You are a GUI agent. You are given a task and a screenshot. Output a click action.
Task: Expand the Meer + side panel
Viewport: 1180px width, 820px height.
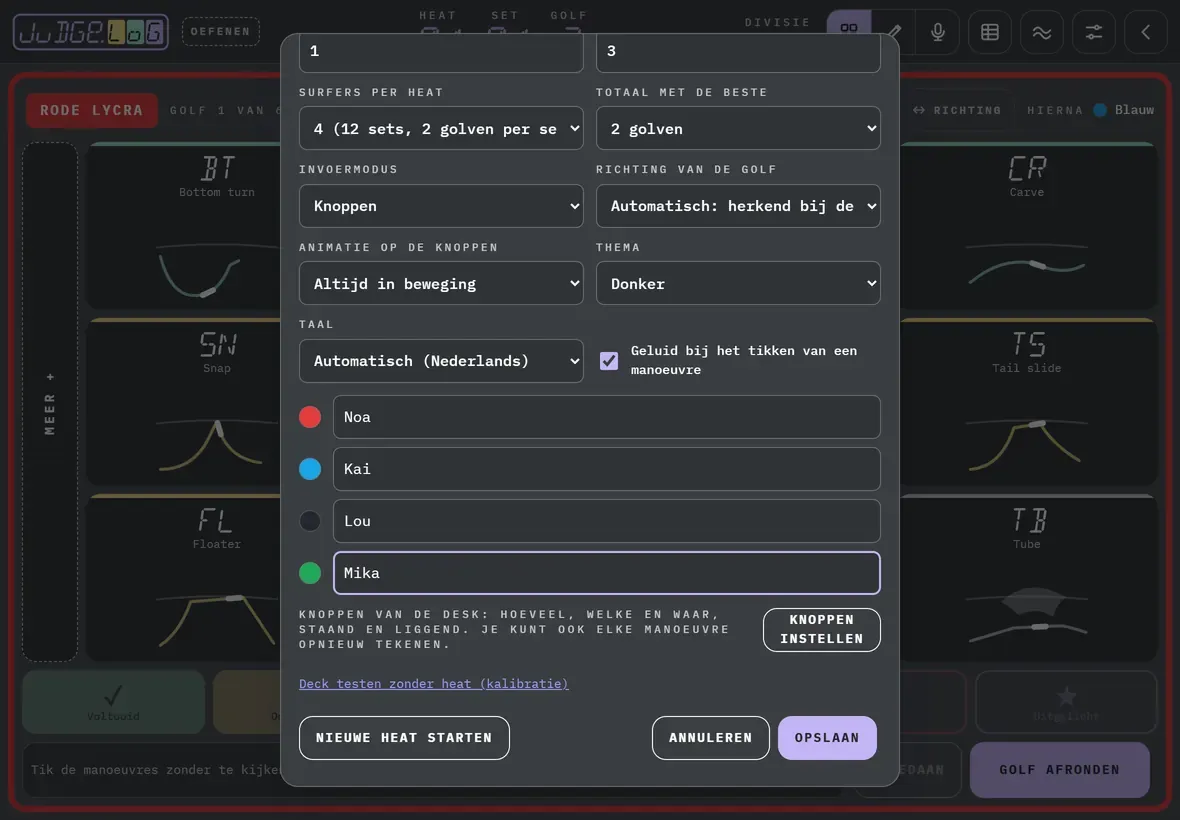tap(50, 402)
